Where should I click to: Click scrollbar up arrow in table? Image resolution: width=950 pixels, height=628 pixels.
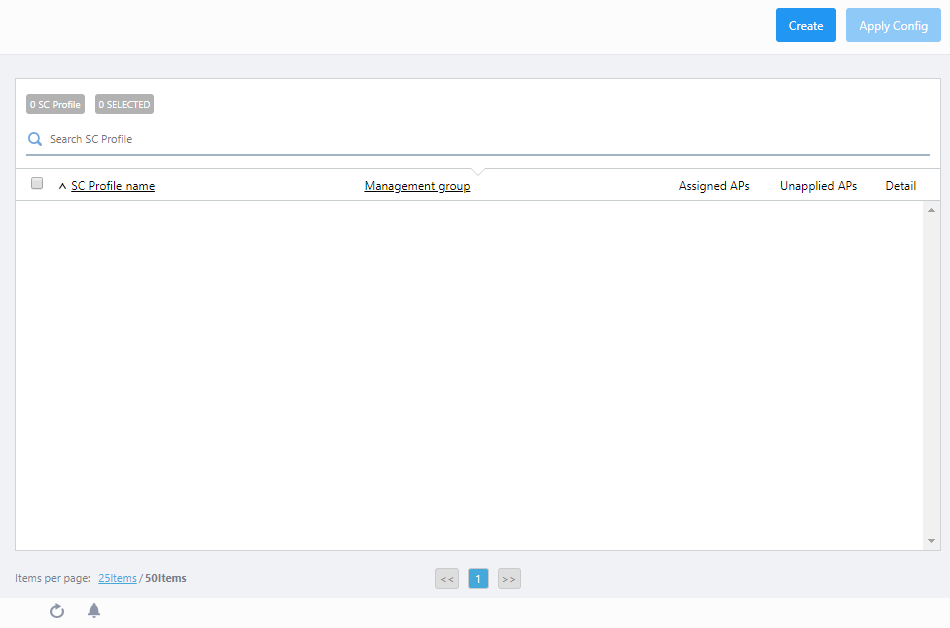coord(931,210)
